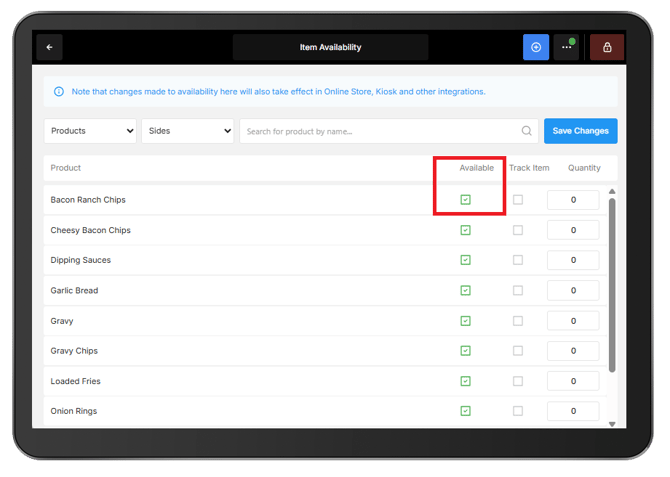The width and height of the screenshot is (670, 477).
Task: Select the Loaded Fries product row
Action: pos(325,381)
